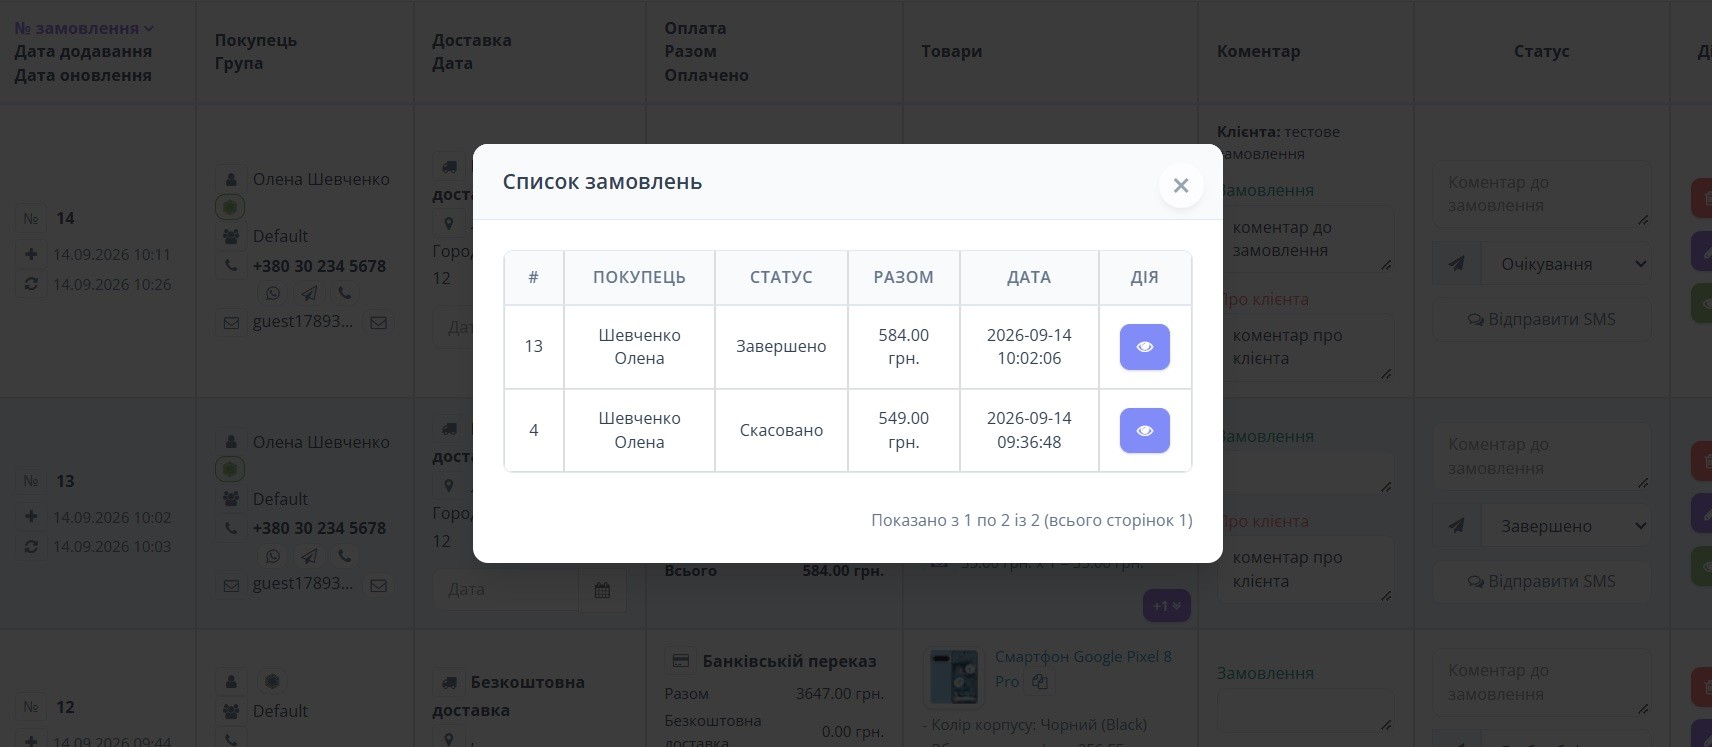Click the Скасовано status cell in the dialog
1712x747 pixels.
(781, 430)
